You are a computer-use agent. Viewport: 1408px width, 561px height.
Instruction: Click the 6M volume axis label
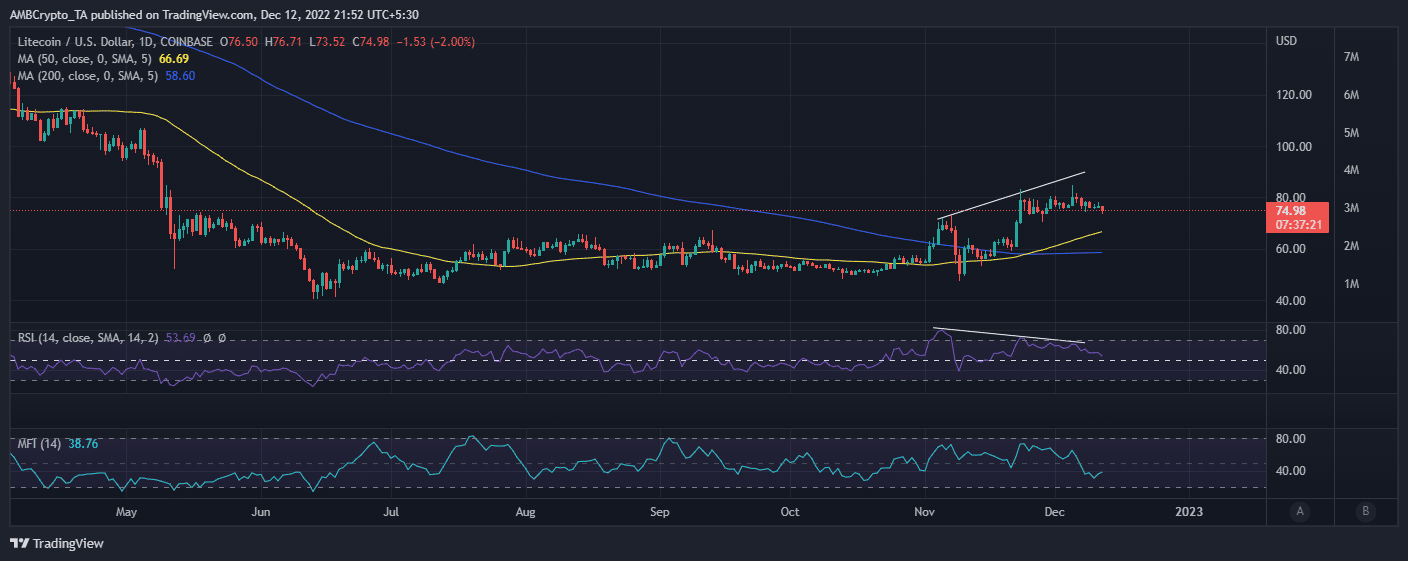point(1351,95)
